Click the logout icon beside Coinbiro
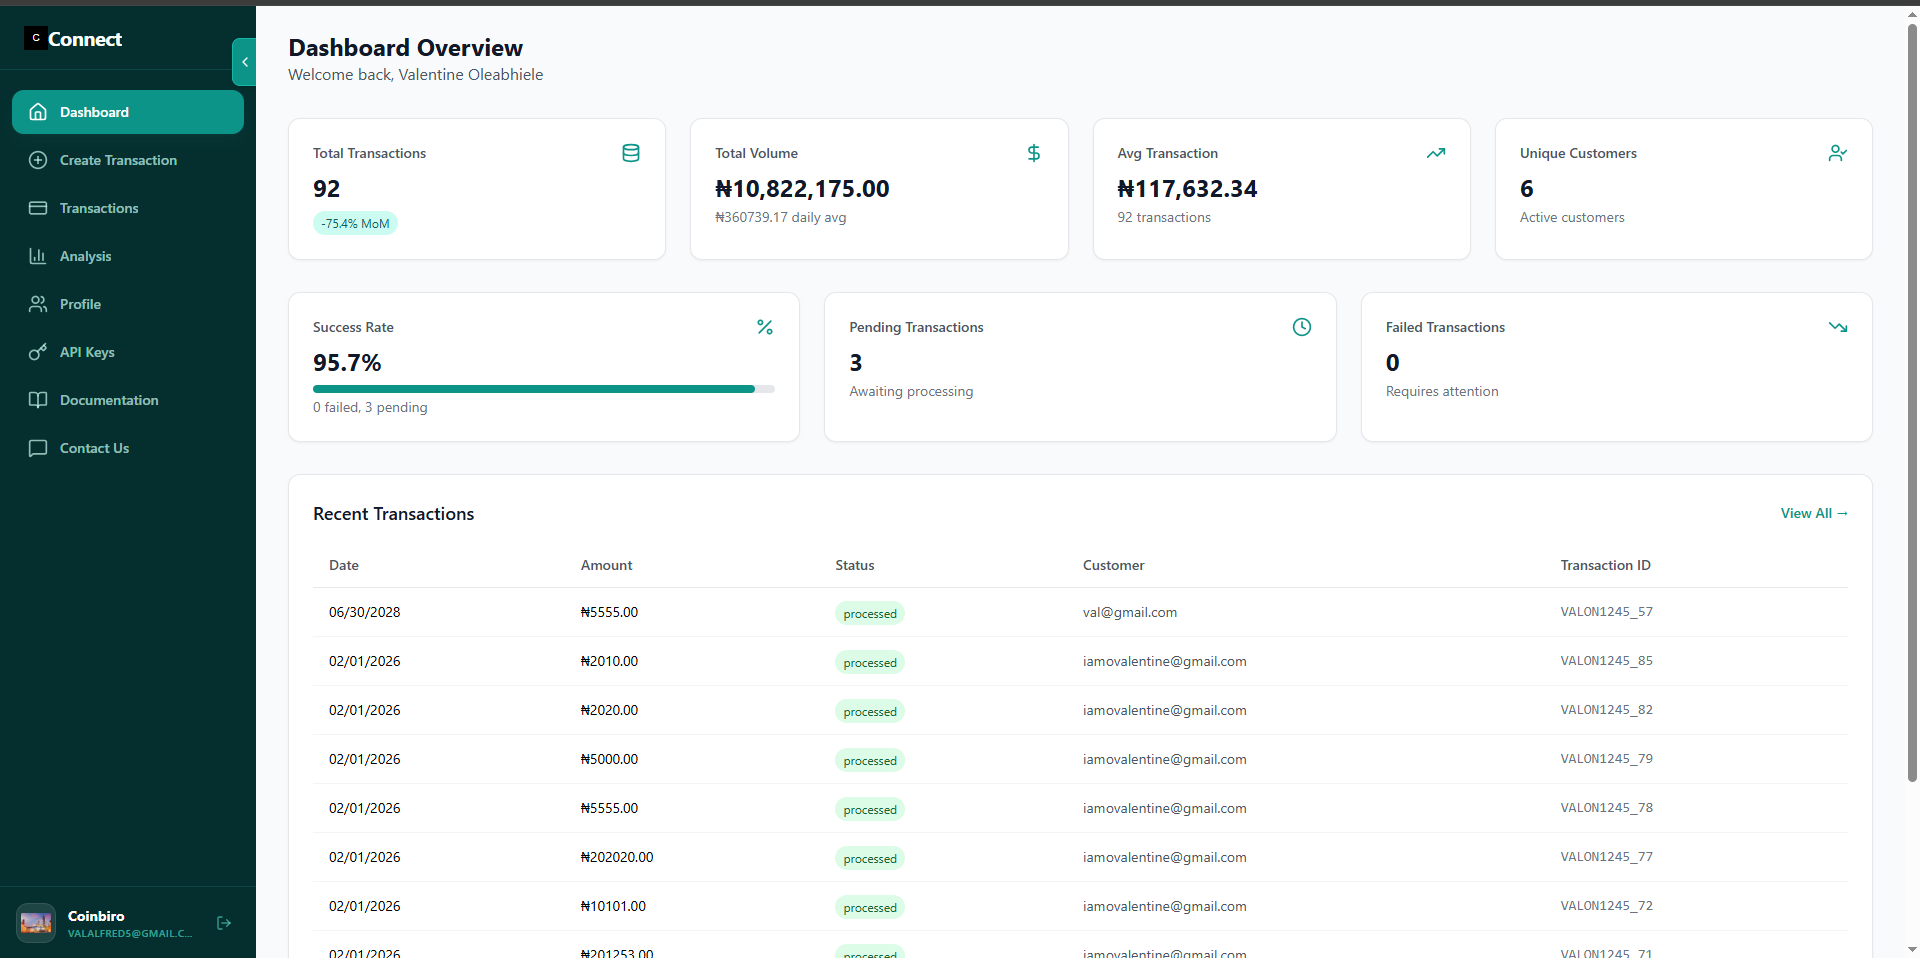This screenshot has width=1920, height=958. (224, 923)
